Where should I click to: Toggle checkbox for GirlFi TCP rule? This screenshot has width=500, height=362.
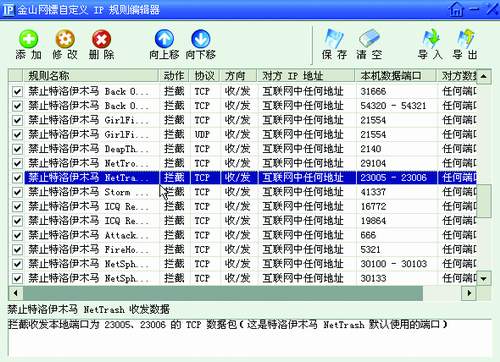(x=17, y=120)
